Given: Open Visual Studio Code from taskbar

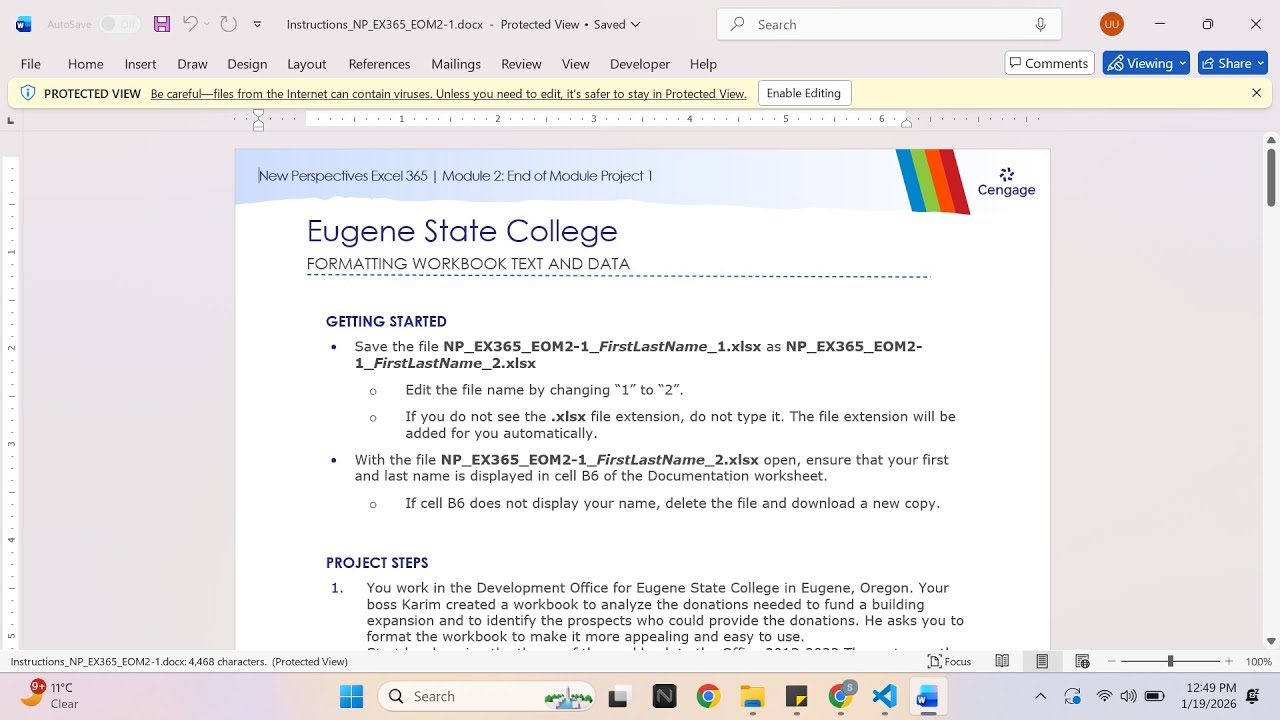Looking at the screenshot, I should pos(884,696).
